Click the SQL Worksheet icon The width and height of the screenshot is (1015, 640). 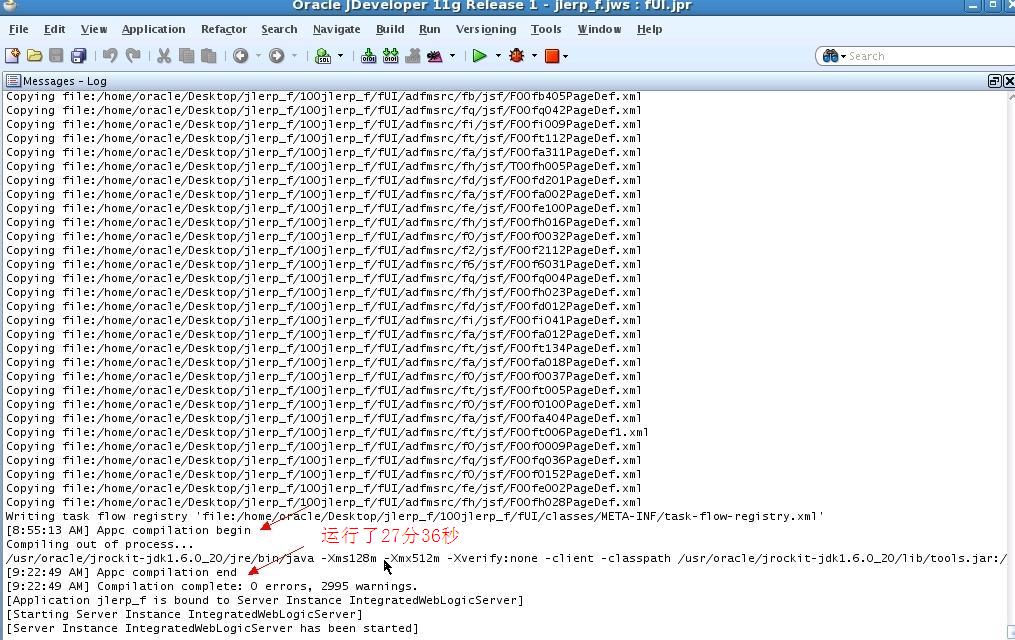click(x=323, y=56)
